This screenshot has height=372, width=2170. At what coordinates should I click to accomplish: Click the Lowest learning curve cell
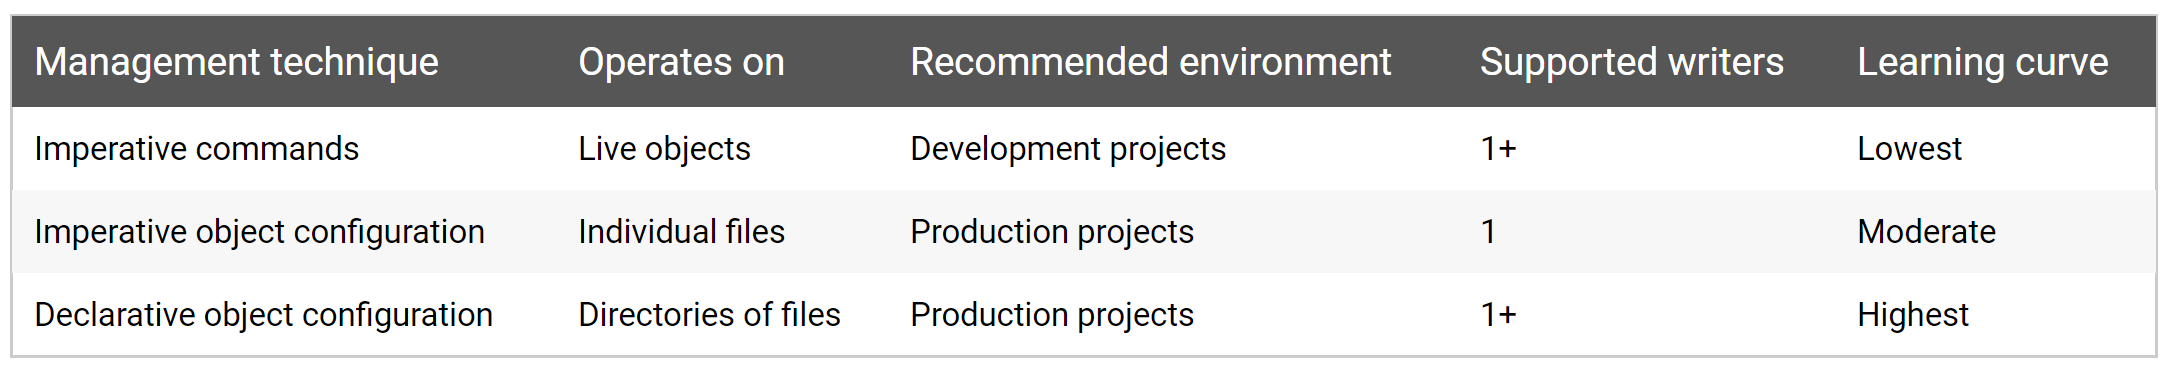coord(1909,149)
